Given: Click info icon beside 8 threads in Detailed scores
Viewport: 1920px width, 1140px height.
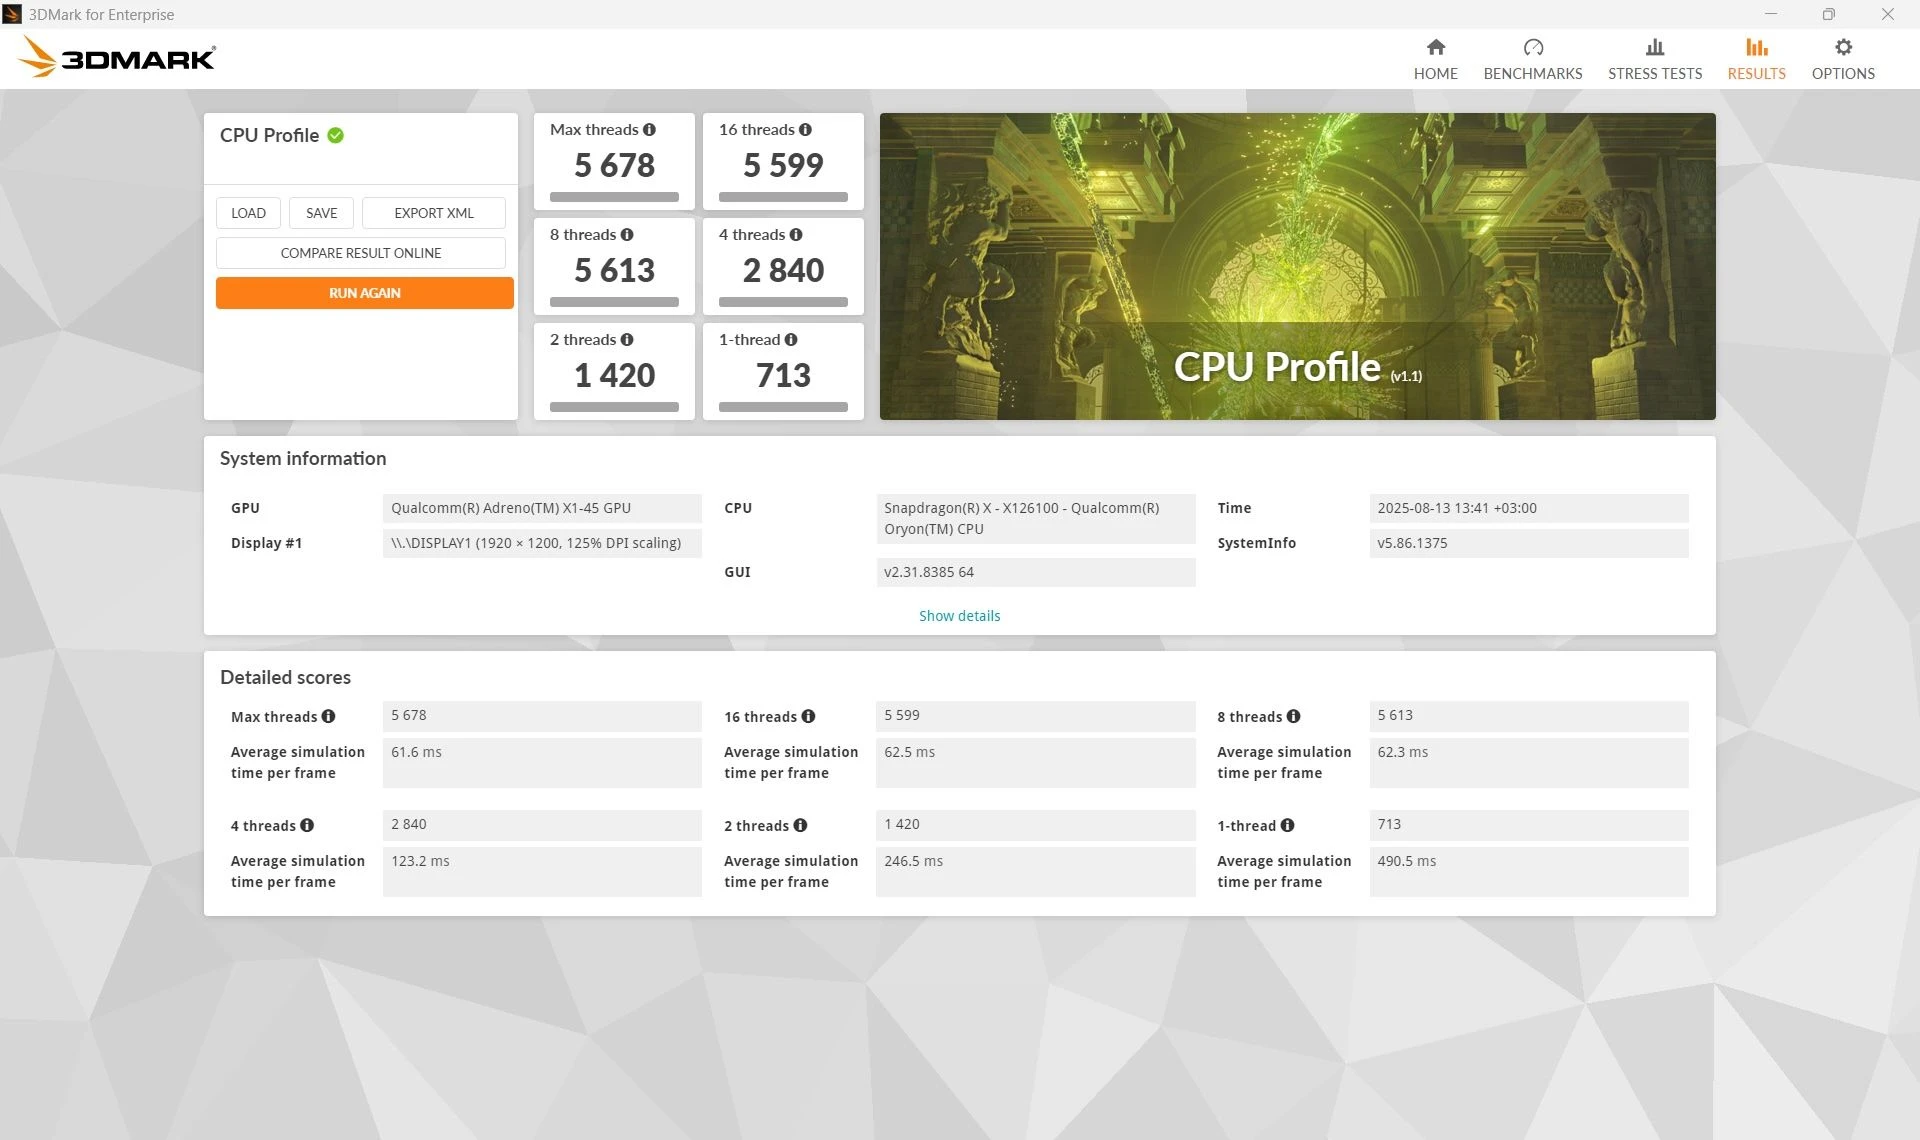Looking at the screenshot, I should (x=1293, y=716).
